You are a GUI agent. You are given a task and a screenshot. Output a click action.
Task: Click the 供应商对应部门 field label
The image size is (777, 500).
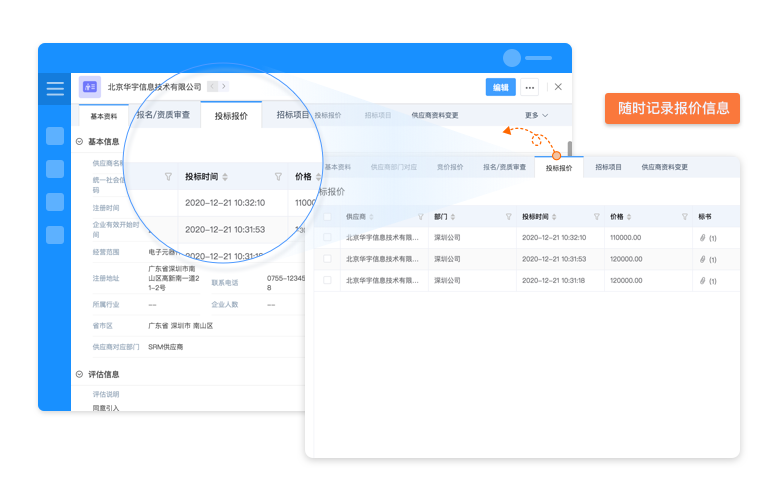115,347
